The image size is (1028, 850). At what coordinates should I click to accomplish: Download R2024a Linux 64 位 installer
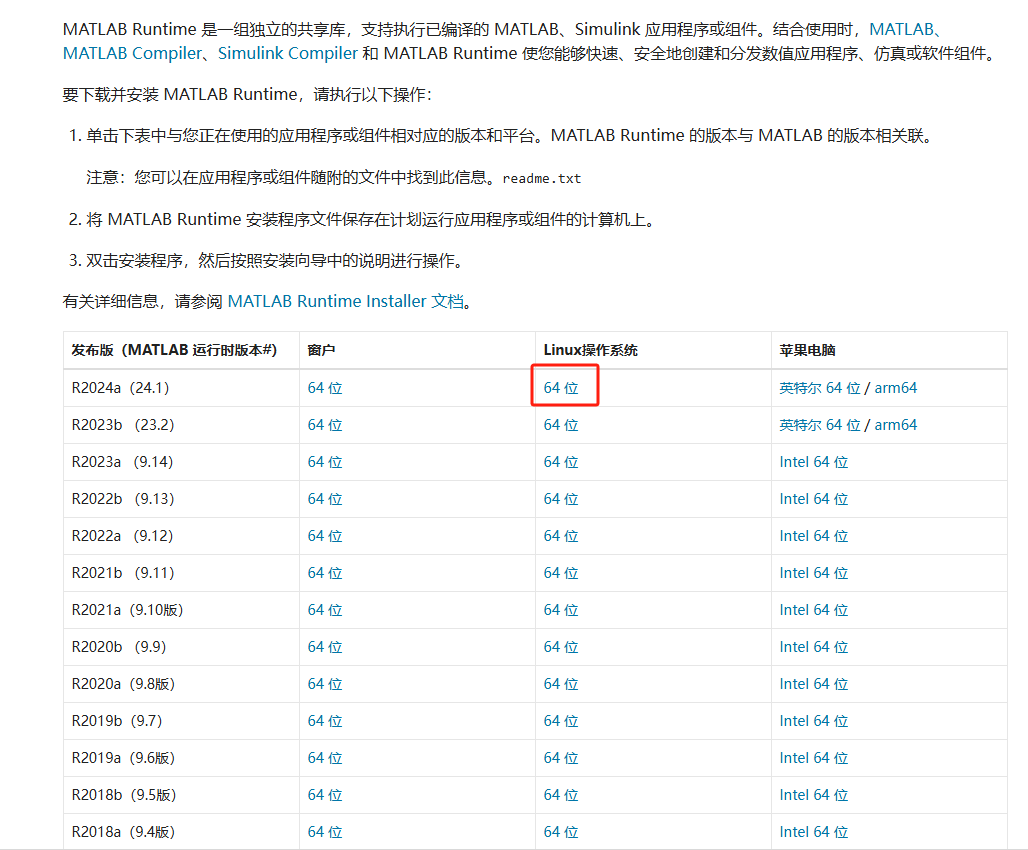[x=561, y=388]
